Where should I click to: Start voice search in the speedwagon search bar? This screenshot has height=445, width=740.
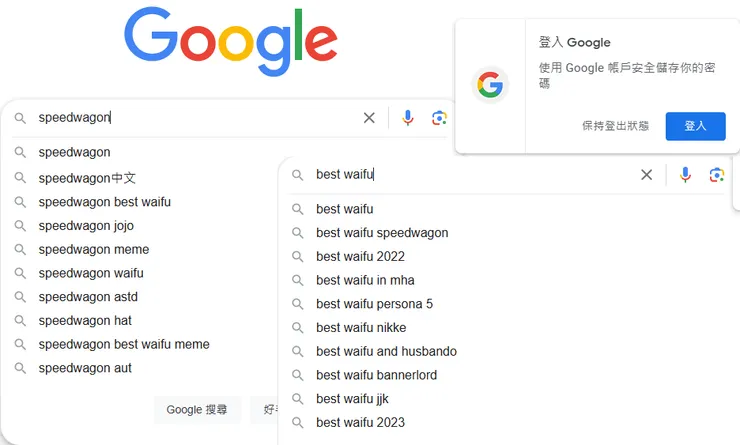(x=408, y=118)
